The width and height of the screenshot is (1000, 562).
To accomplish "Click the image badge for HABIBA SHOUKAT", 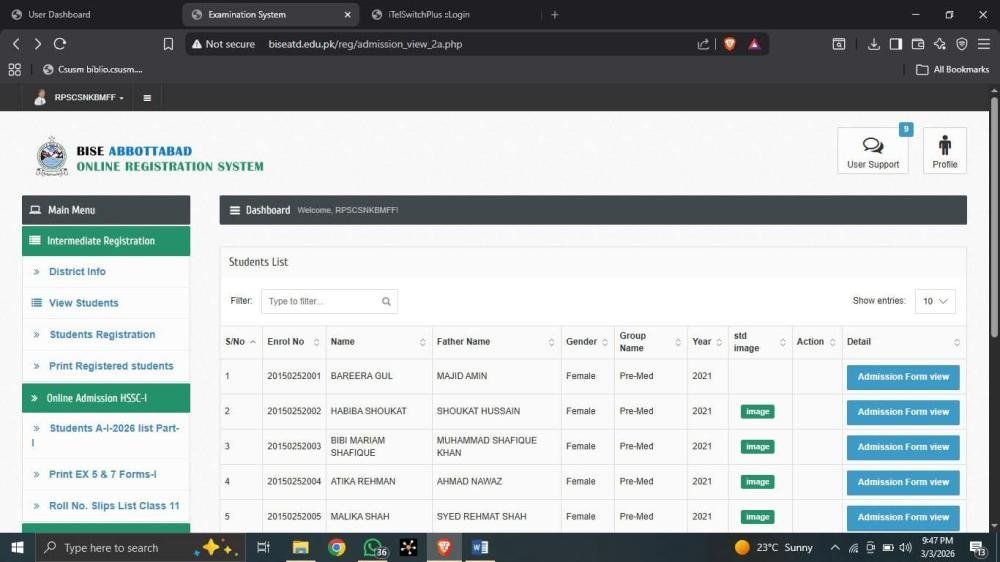I will [x=757, y=412].
